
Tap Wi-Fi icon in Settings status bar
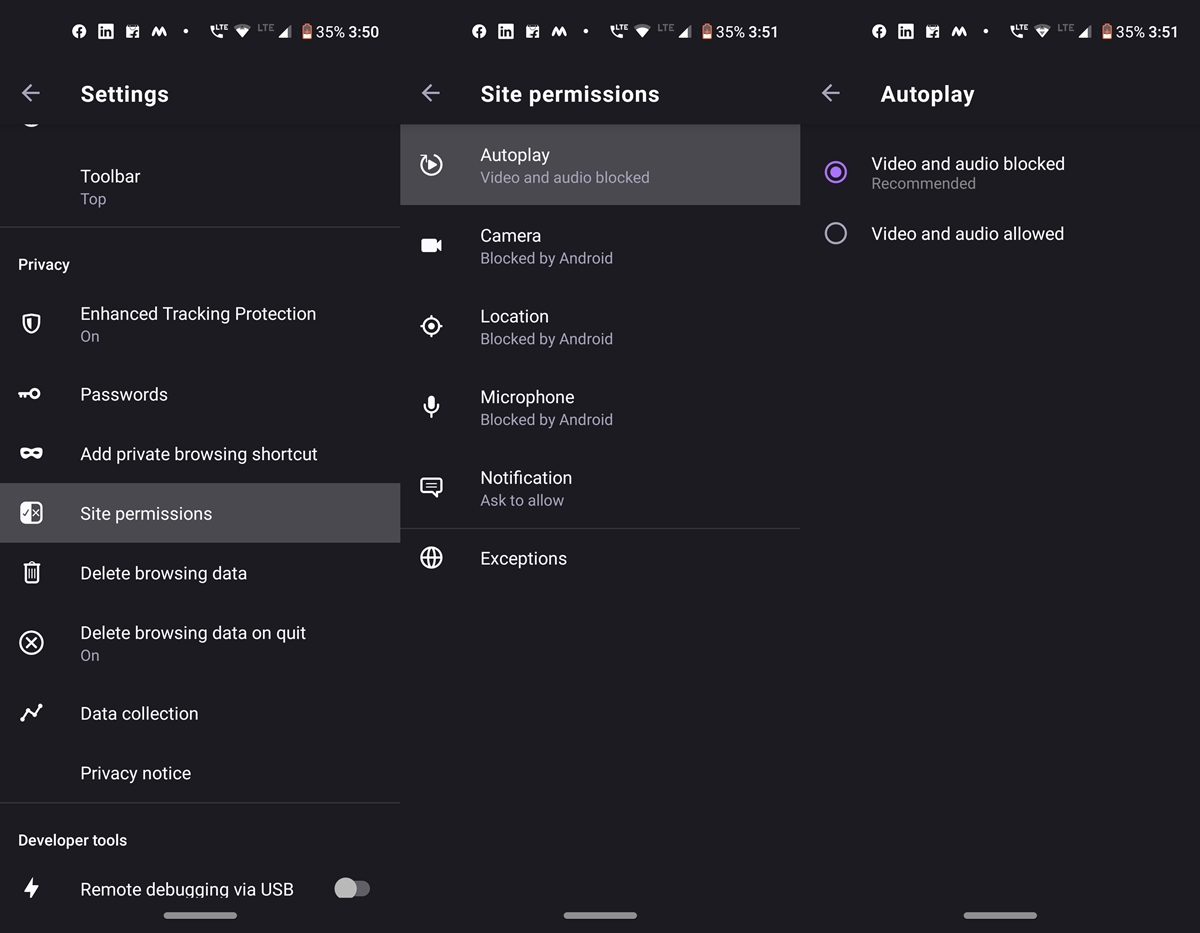(242, 32)
